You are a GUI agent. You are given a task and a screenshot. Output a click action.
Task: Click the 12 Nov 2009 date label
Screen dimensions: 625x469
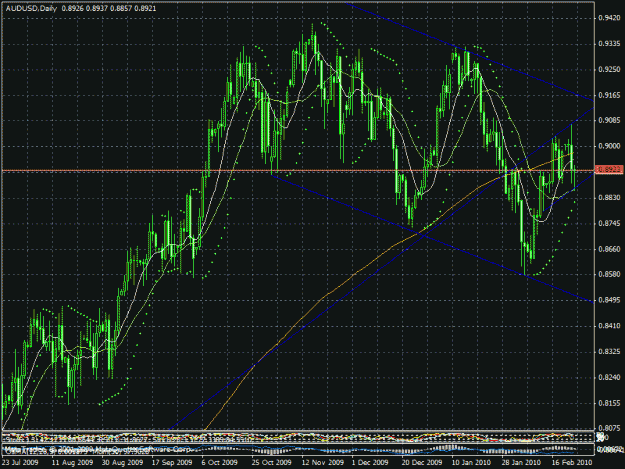322,462
